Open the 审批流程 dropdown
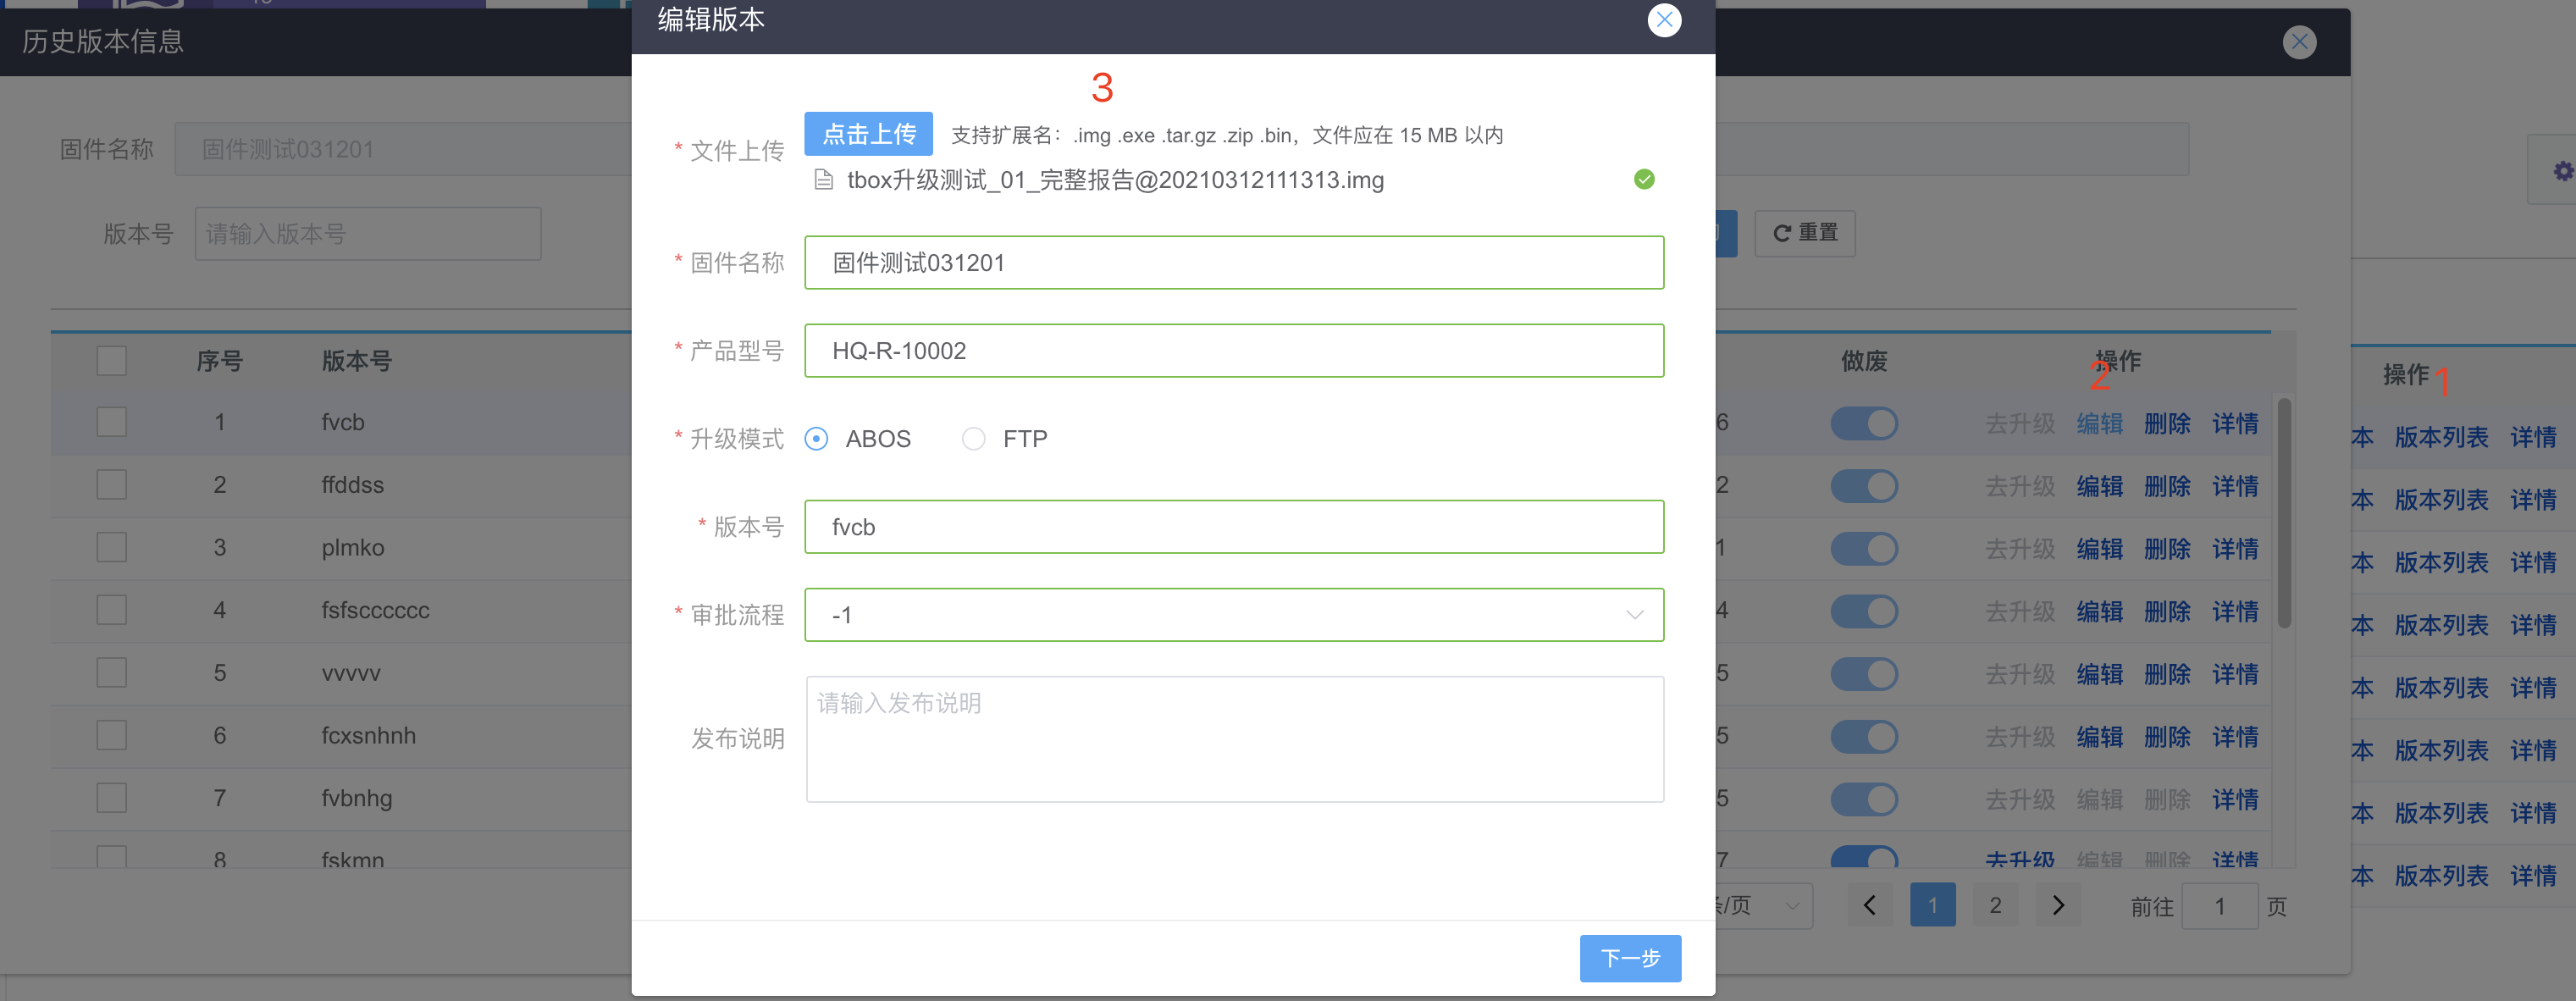This screenshot has height=1001, width=2576. pyautogui.click(x=1234, y=615)
